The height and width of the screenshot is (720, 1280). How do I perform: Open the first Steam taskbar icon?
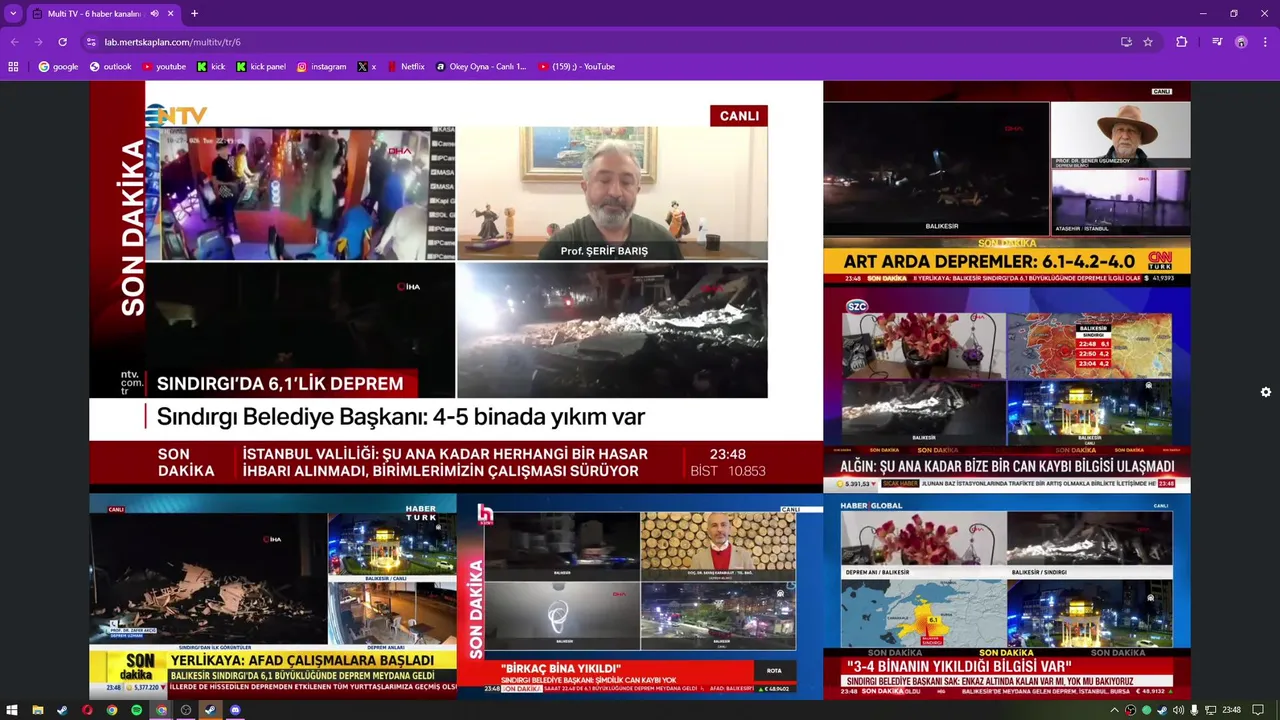pyautogui.click(x=62, y=710)
